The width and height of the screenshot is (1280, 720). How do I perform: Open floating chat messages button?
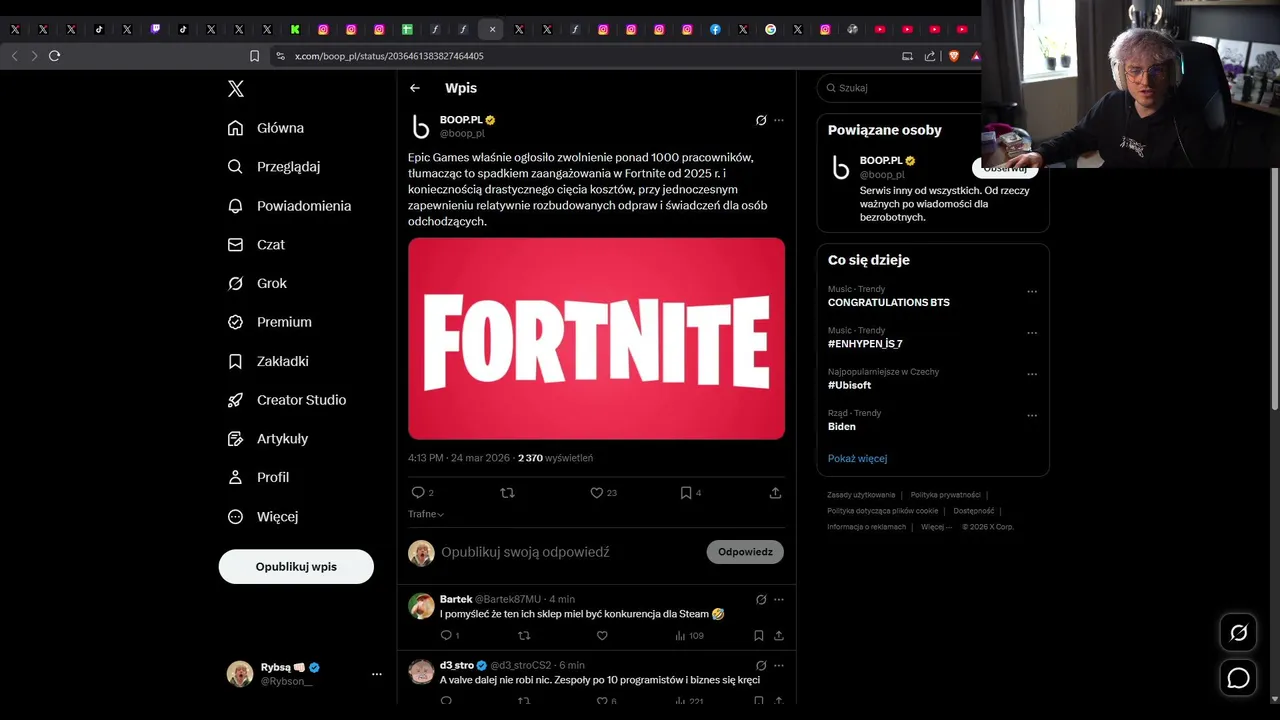[x=1238, y=678]
